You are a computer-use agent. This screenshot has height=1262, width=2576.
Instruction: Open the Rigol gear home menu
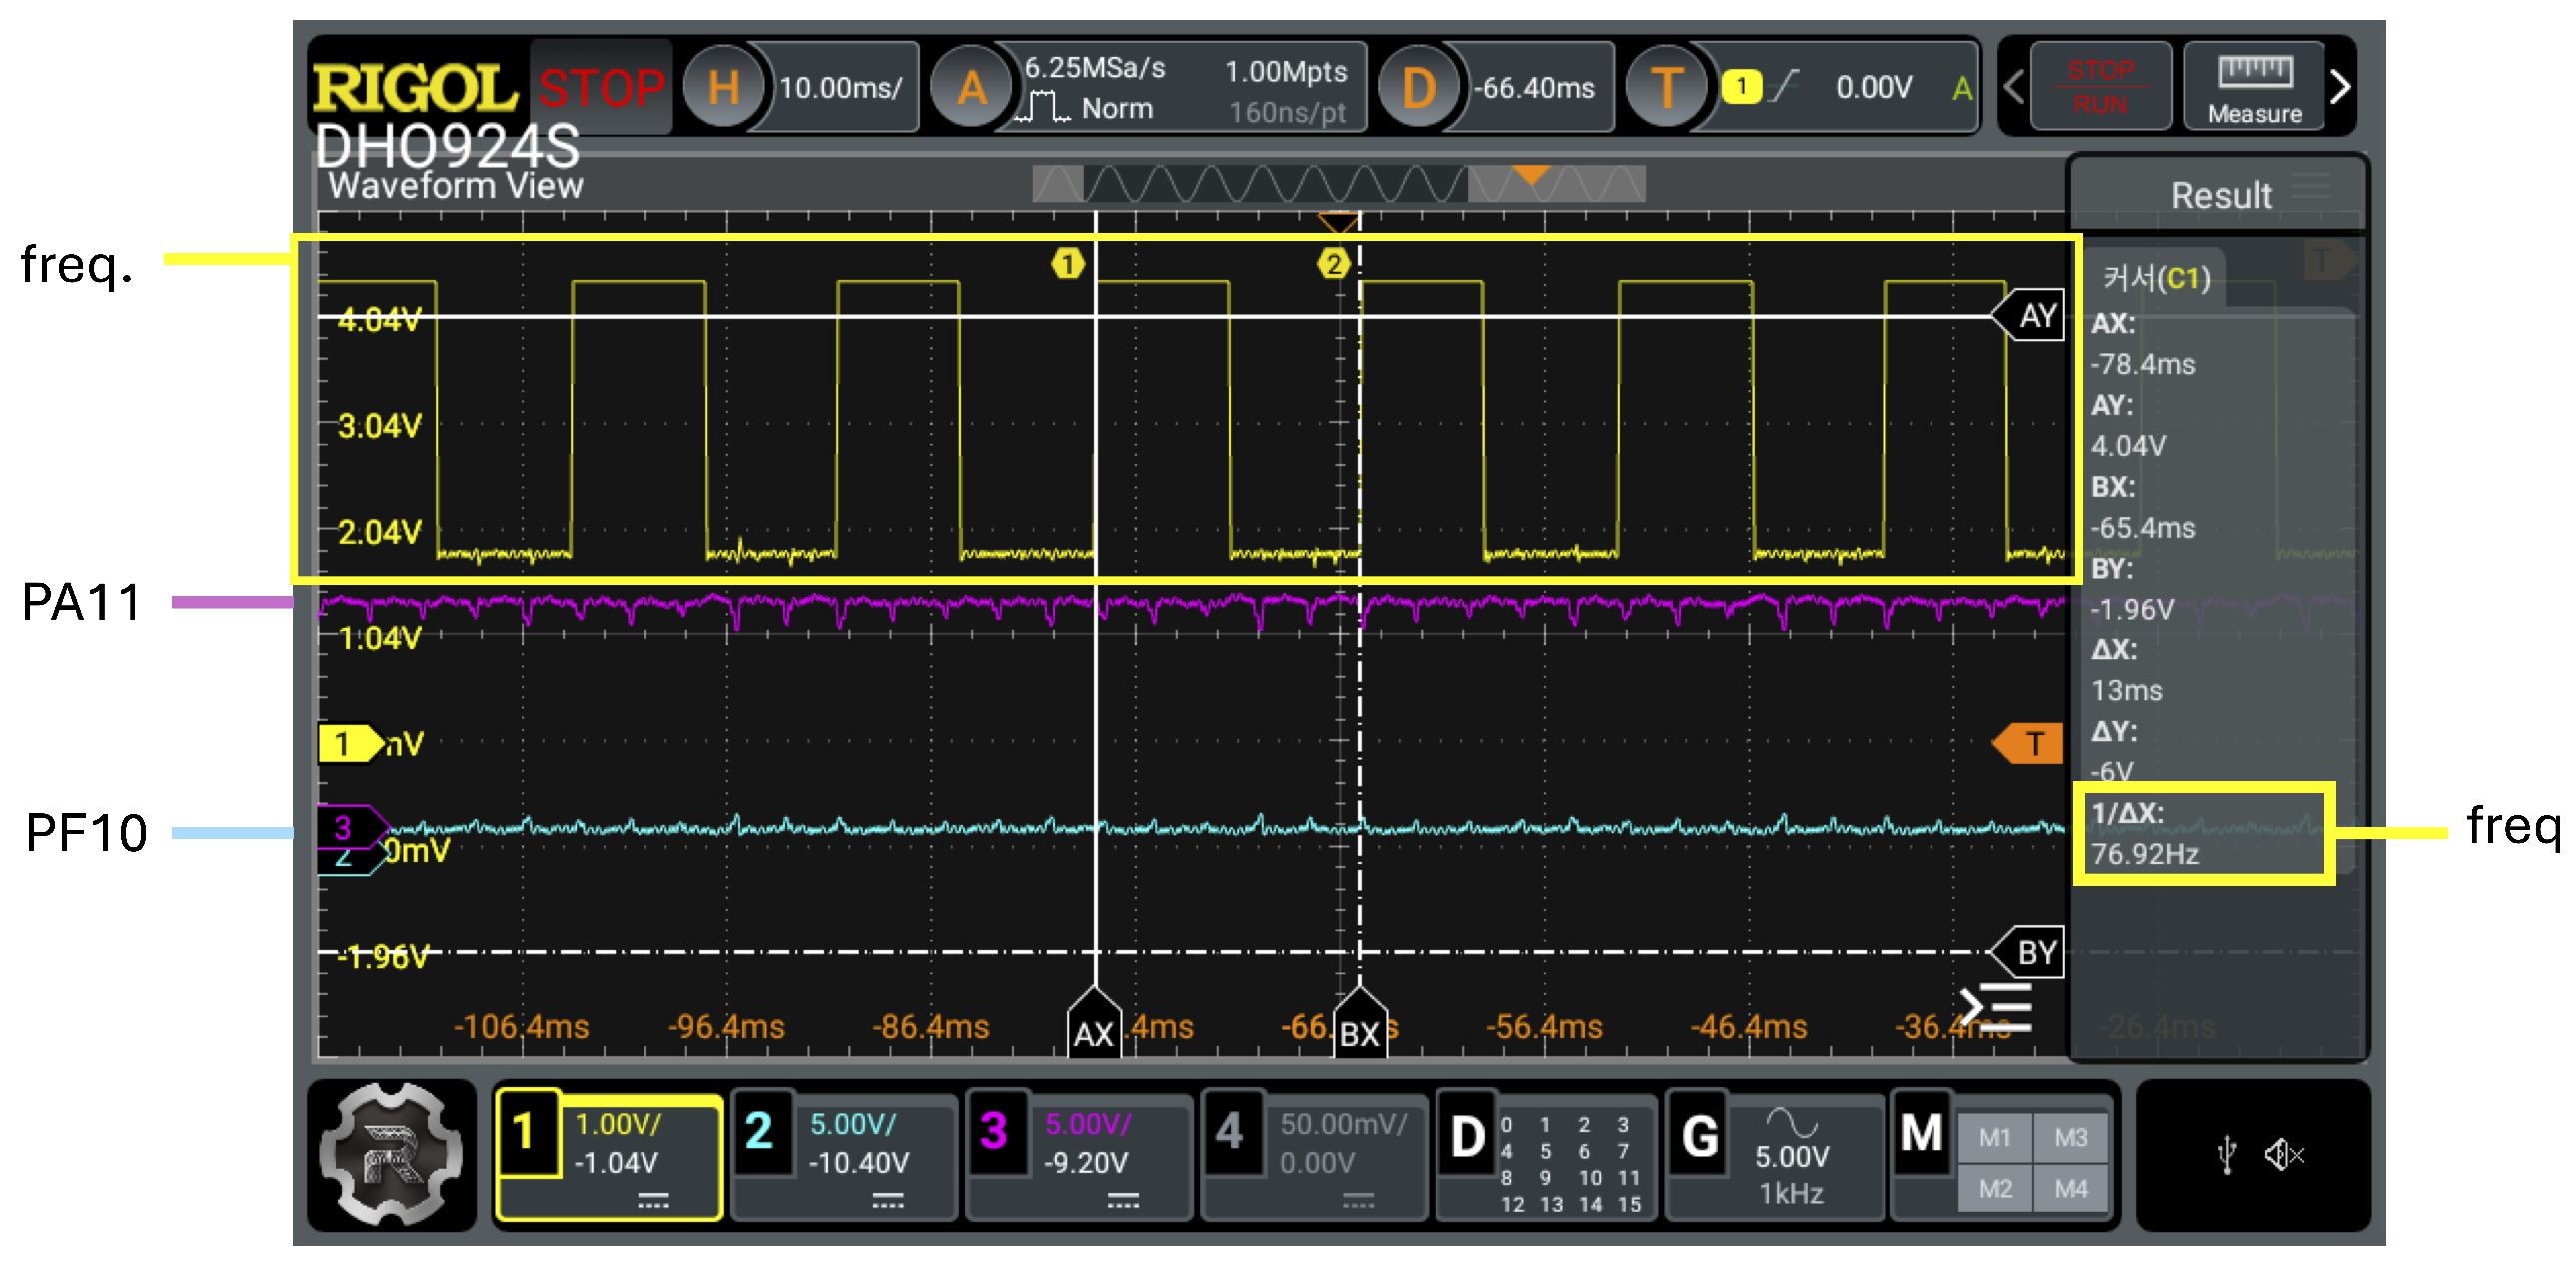pos(390,1154)
